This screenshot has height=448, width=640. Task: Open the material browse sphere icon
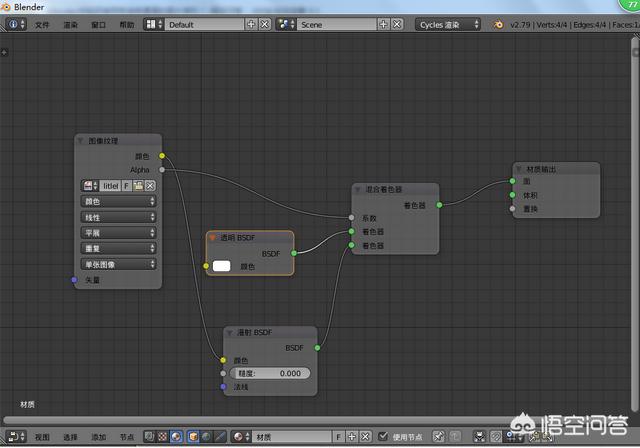tap(241, 437)
